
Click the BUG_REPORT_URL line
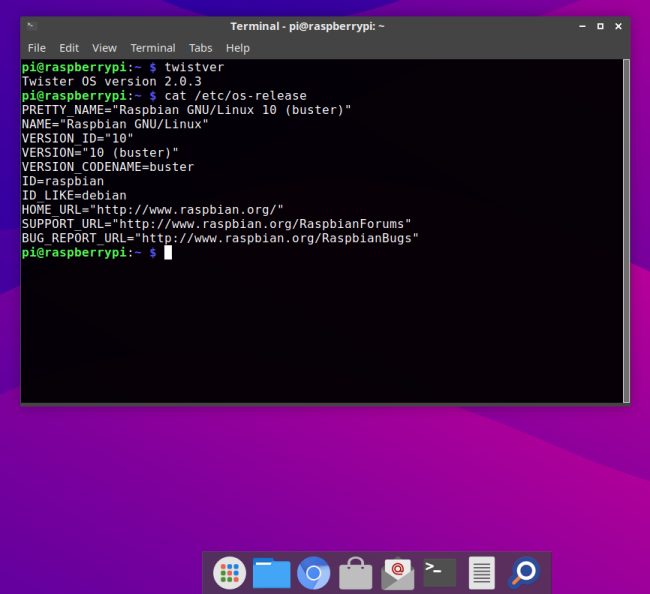[220, 238]
